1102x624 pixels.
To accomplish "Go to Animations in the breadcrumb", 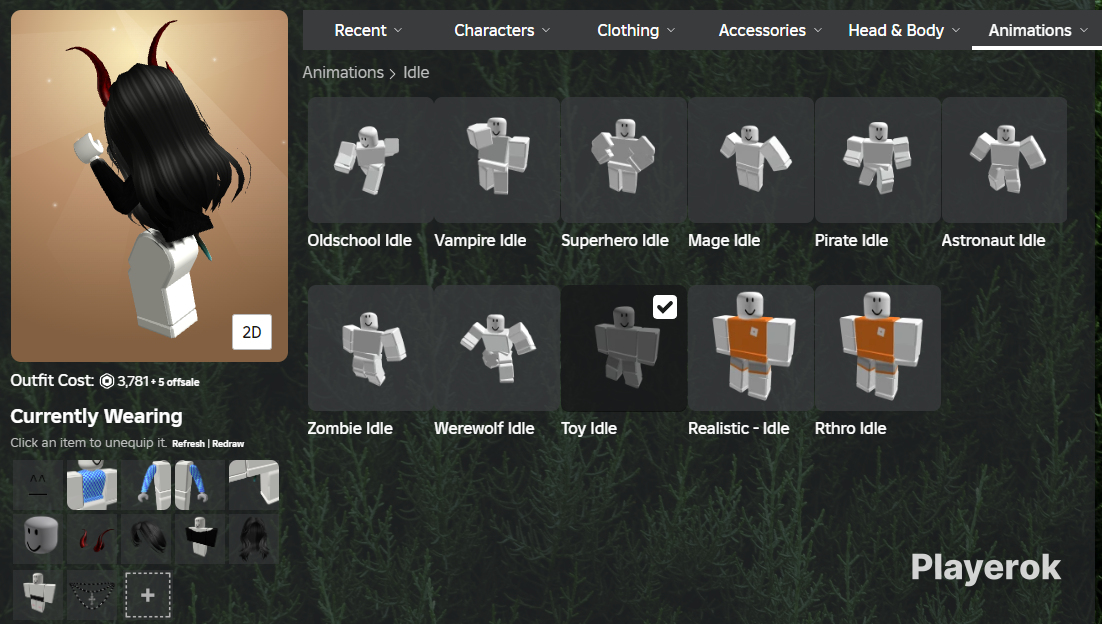I will [343, 72].
